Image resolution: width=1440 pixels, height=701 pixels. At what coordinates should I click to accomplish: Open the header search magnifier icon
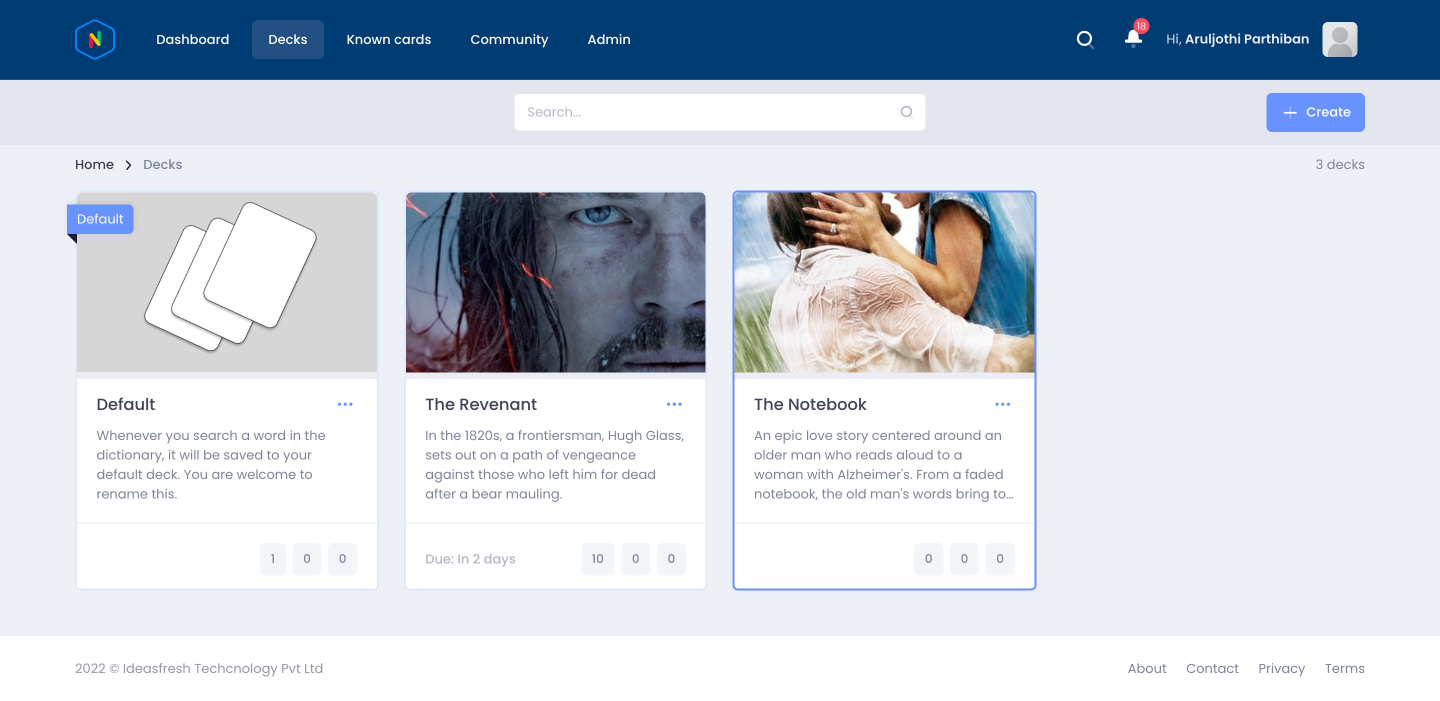click(x=1085, y=40)
